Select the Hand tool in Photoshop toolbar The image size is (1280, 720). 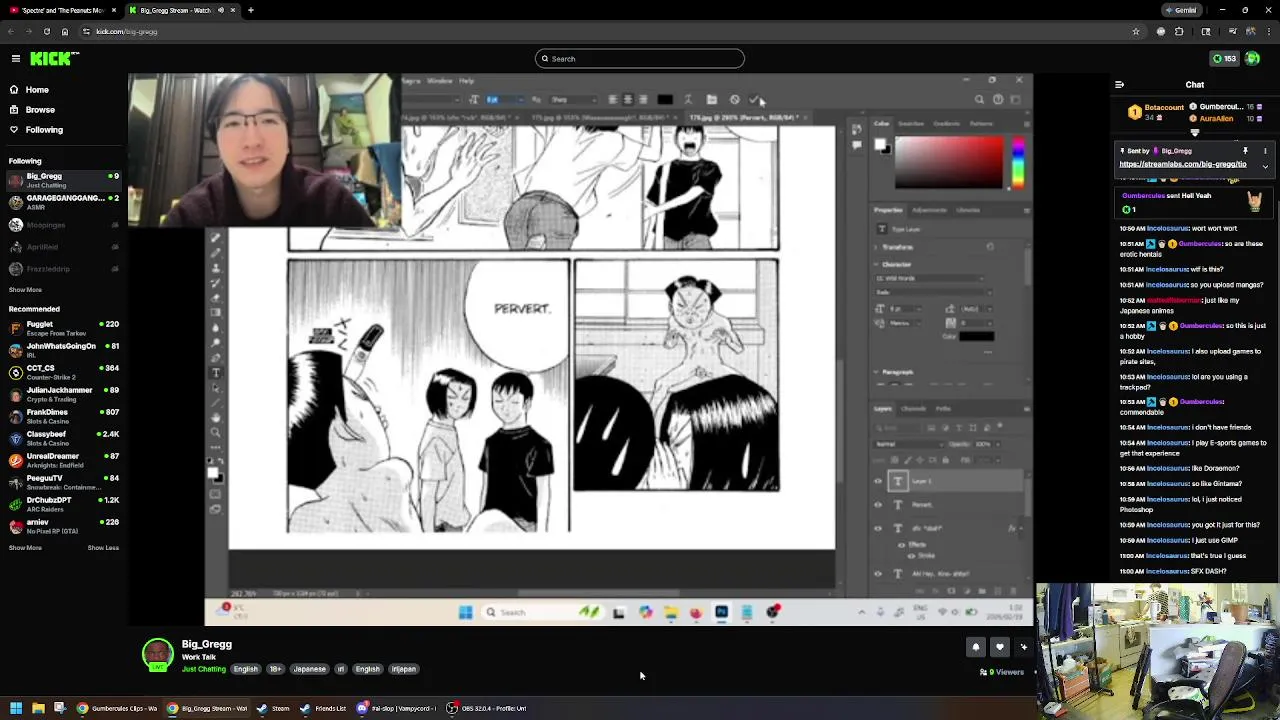point(215,418)
